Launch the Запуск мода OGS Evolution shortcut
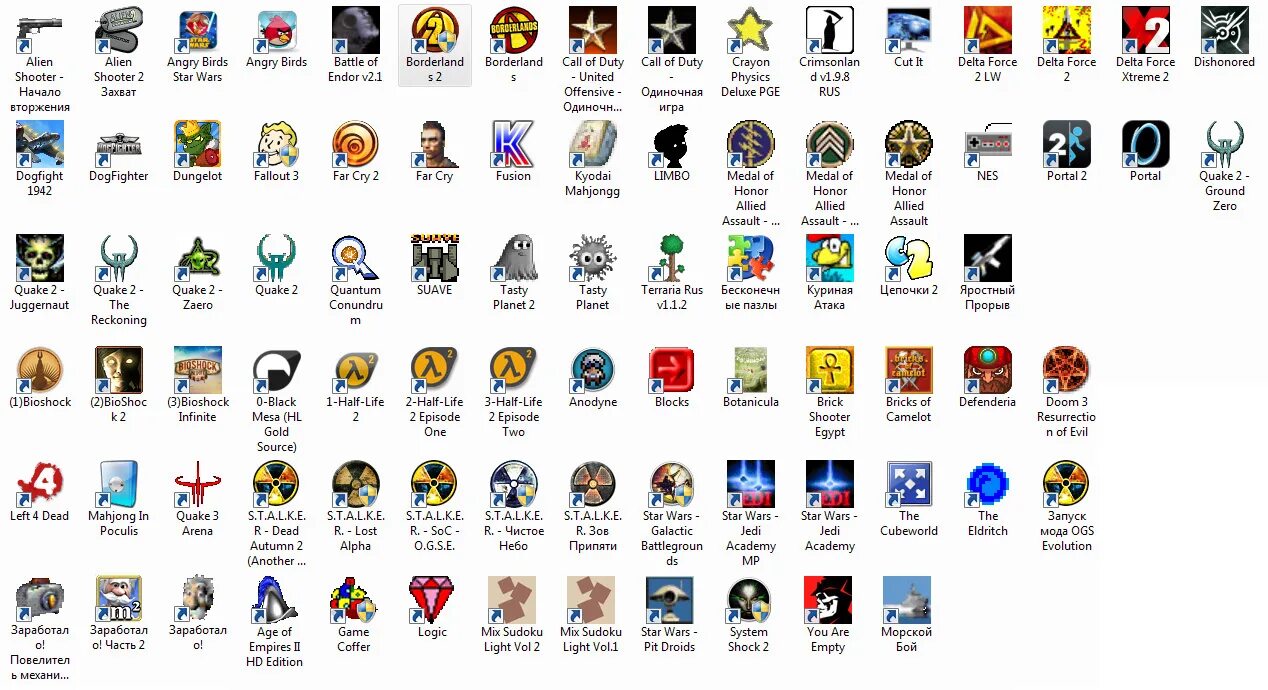The width and height of the screenshot is (1268, 690). click(1066, 484)
